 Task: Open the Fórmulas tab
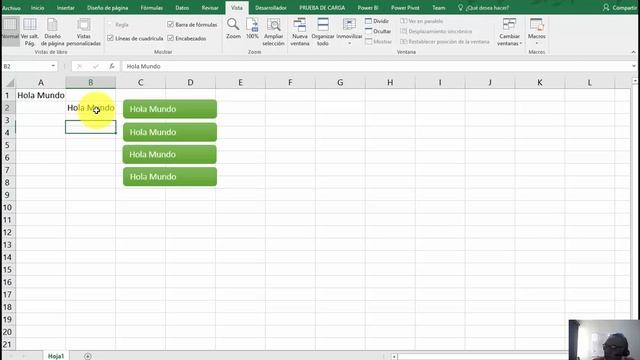[151, 8]
